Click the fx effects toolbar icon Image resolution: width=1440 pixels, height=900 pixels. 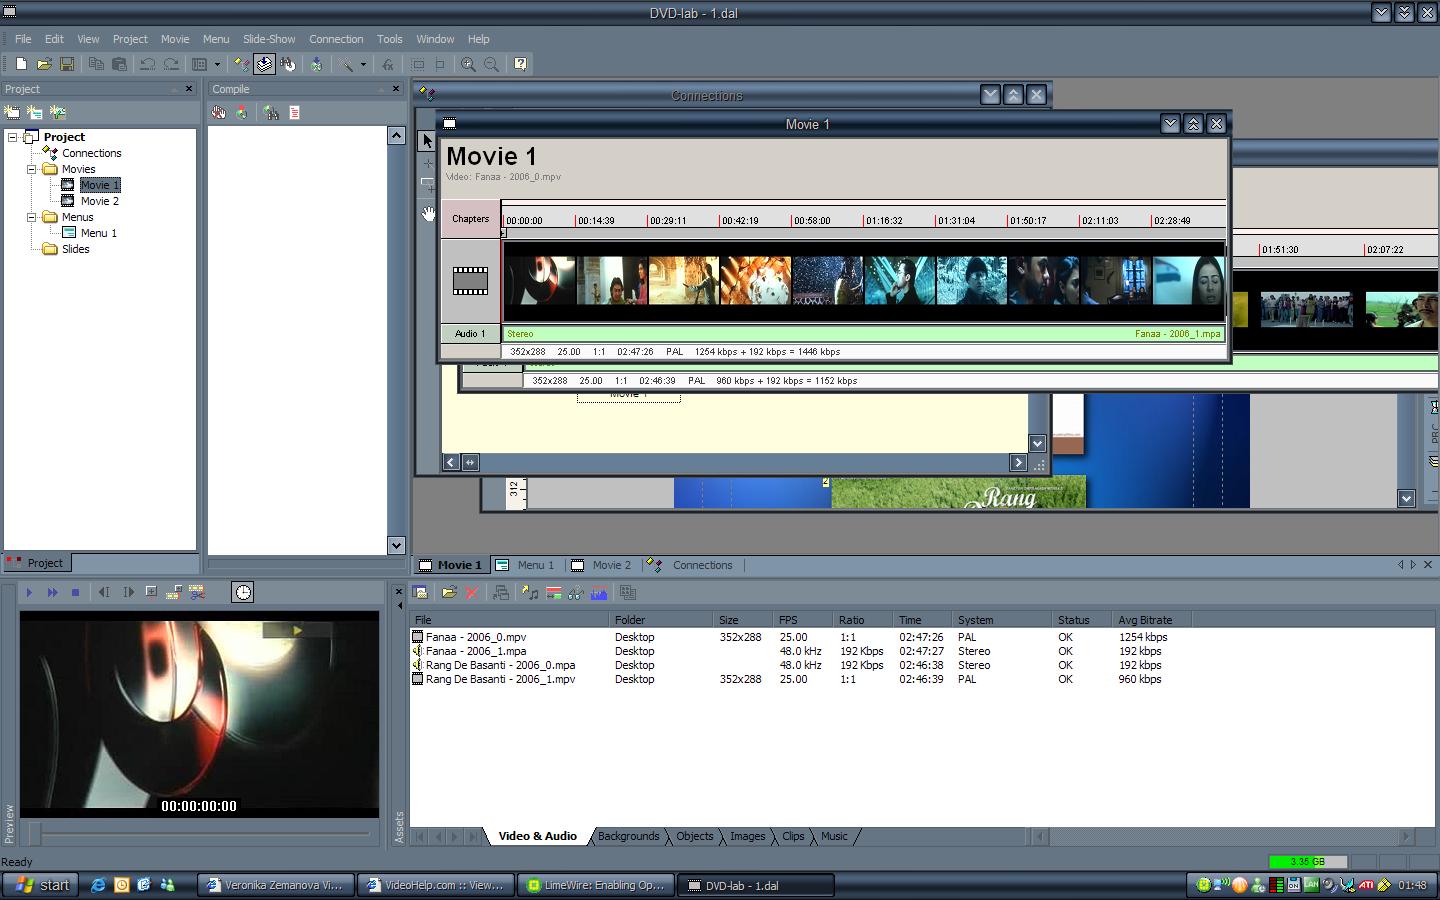click(x=388, y=64)
